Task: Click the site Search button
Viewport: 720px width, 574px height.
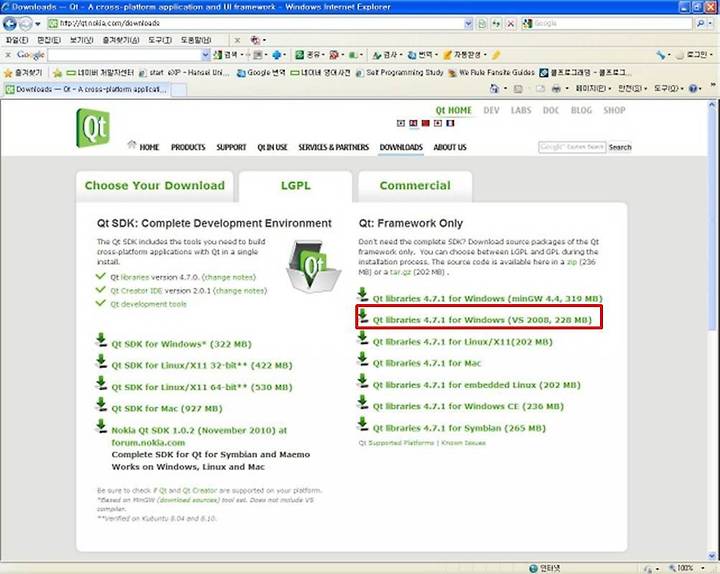Action: tap(620, 147)
